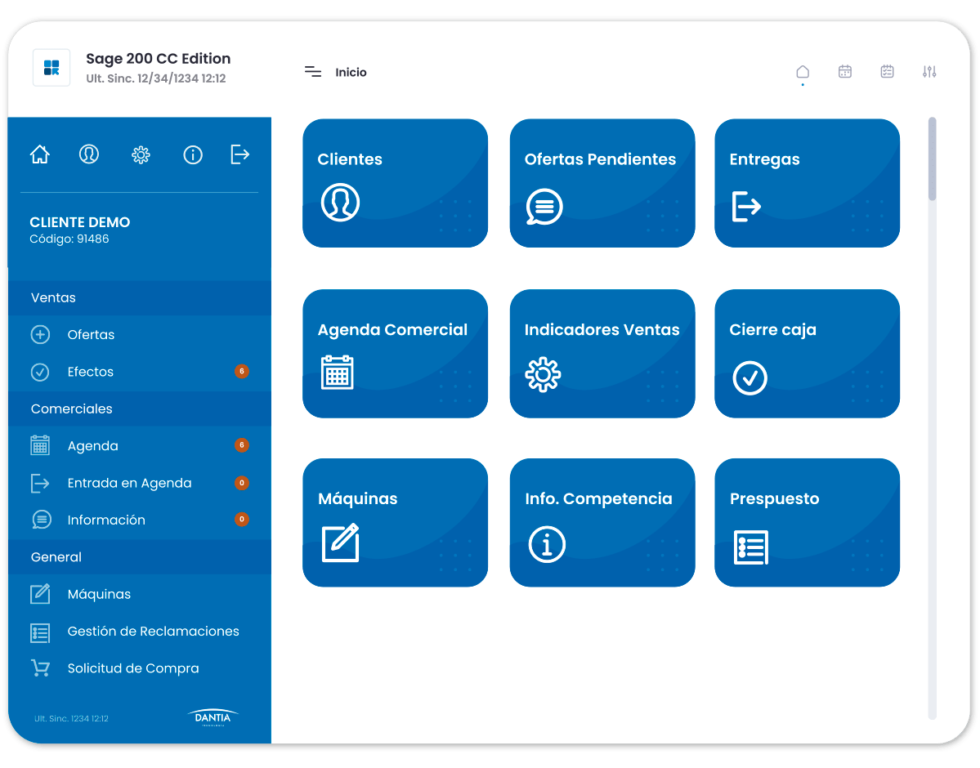This screenshot has height=768, width=980.
Task: Click the logout icon in the sidebar
Action: click(240, 154)
